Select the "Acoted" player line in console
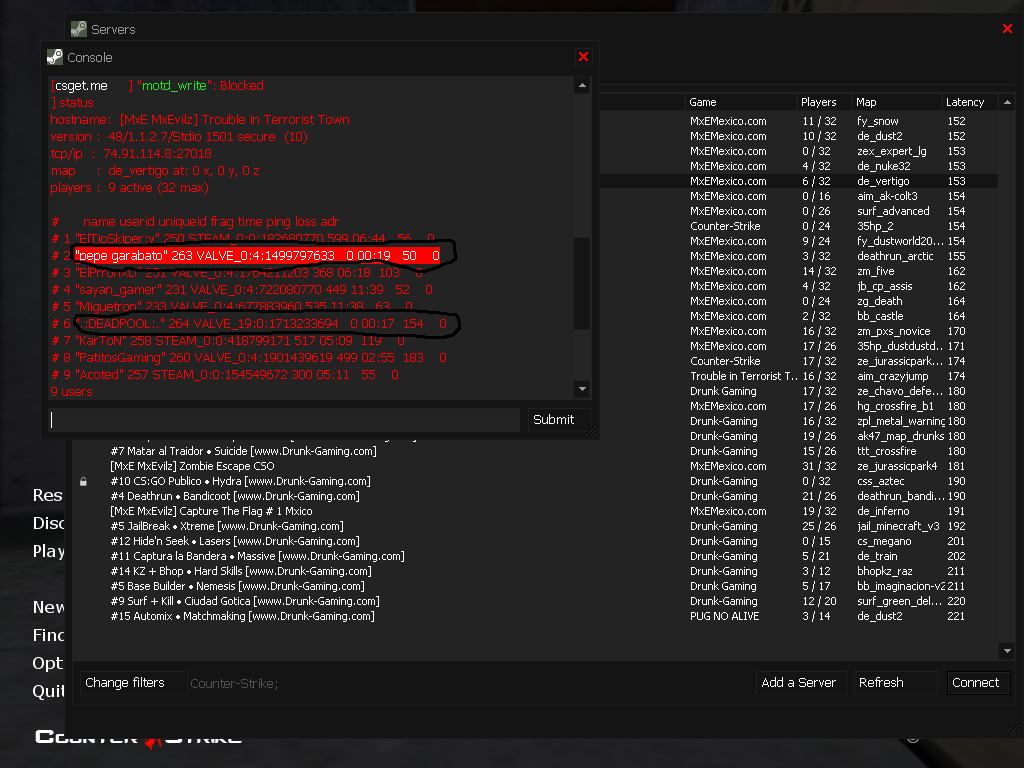 tap(225, 374)
